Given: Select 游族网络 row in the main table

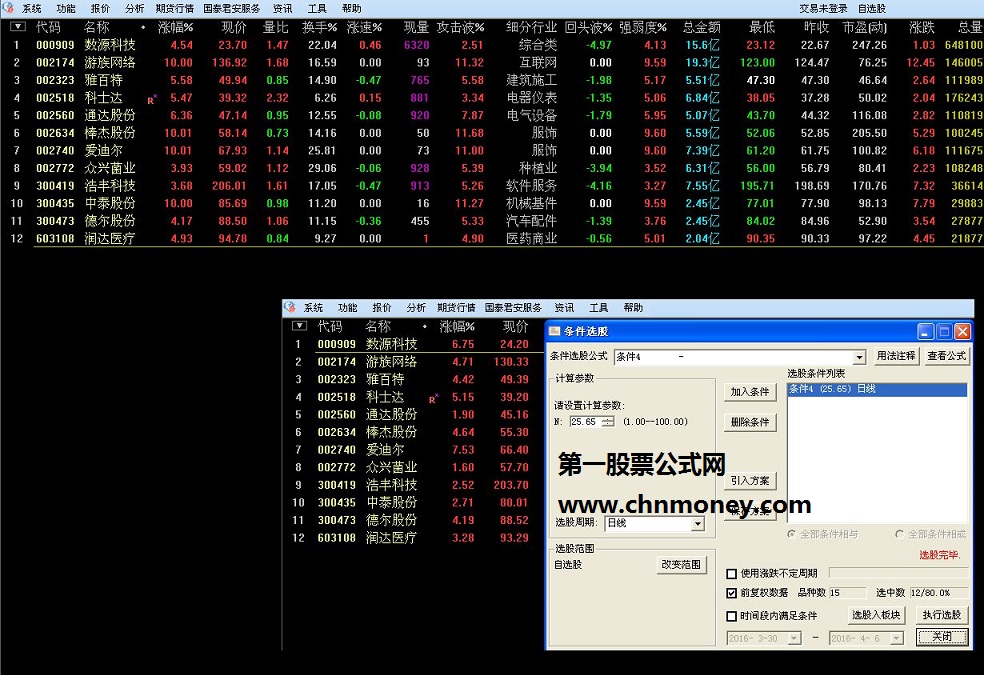Looking at the screenshot, I should point(492,63).
